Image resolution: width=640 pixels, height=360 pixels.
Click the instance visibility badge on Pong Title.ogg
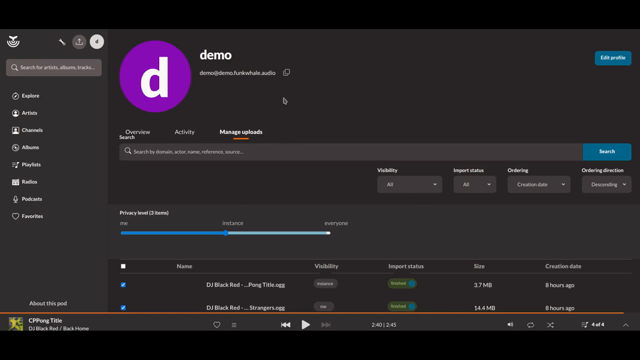(x=325, y=283)
